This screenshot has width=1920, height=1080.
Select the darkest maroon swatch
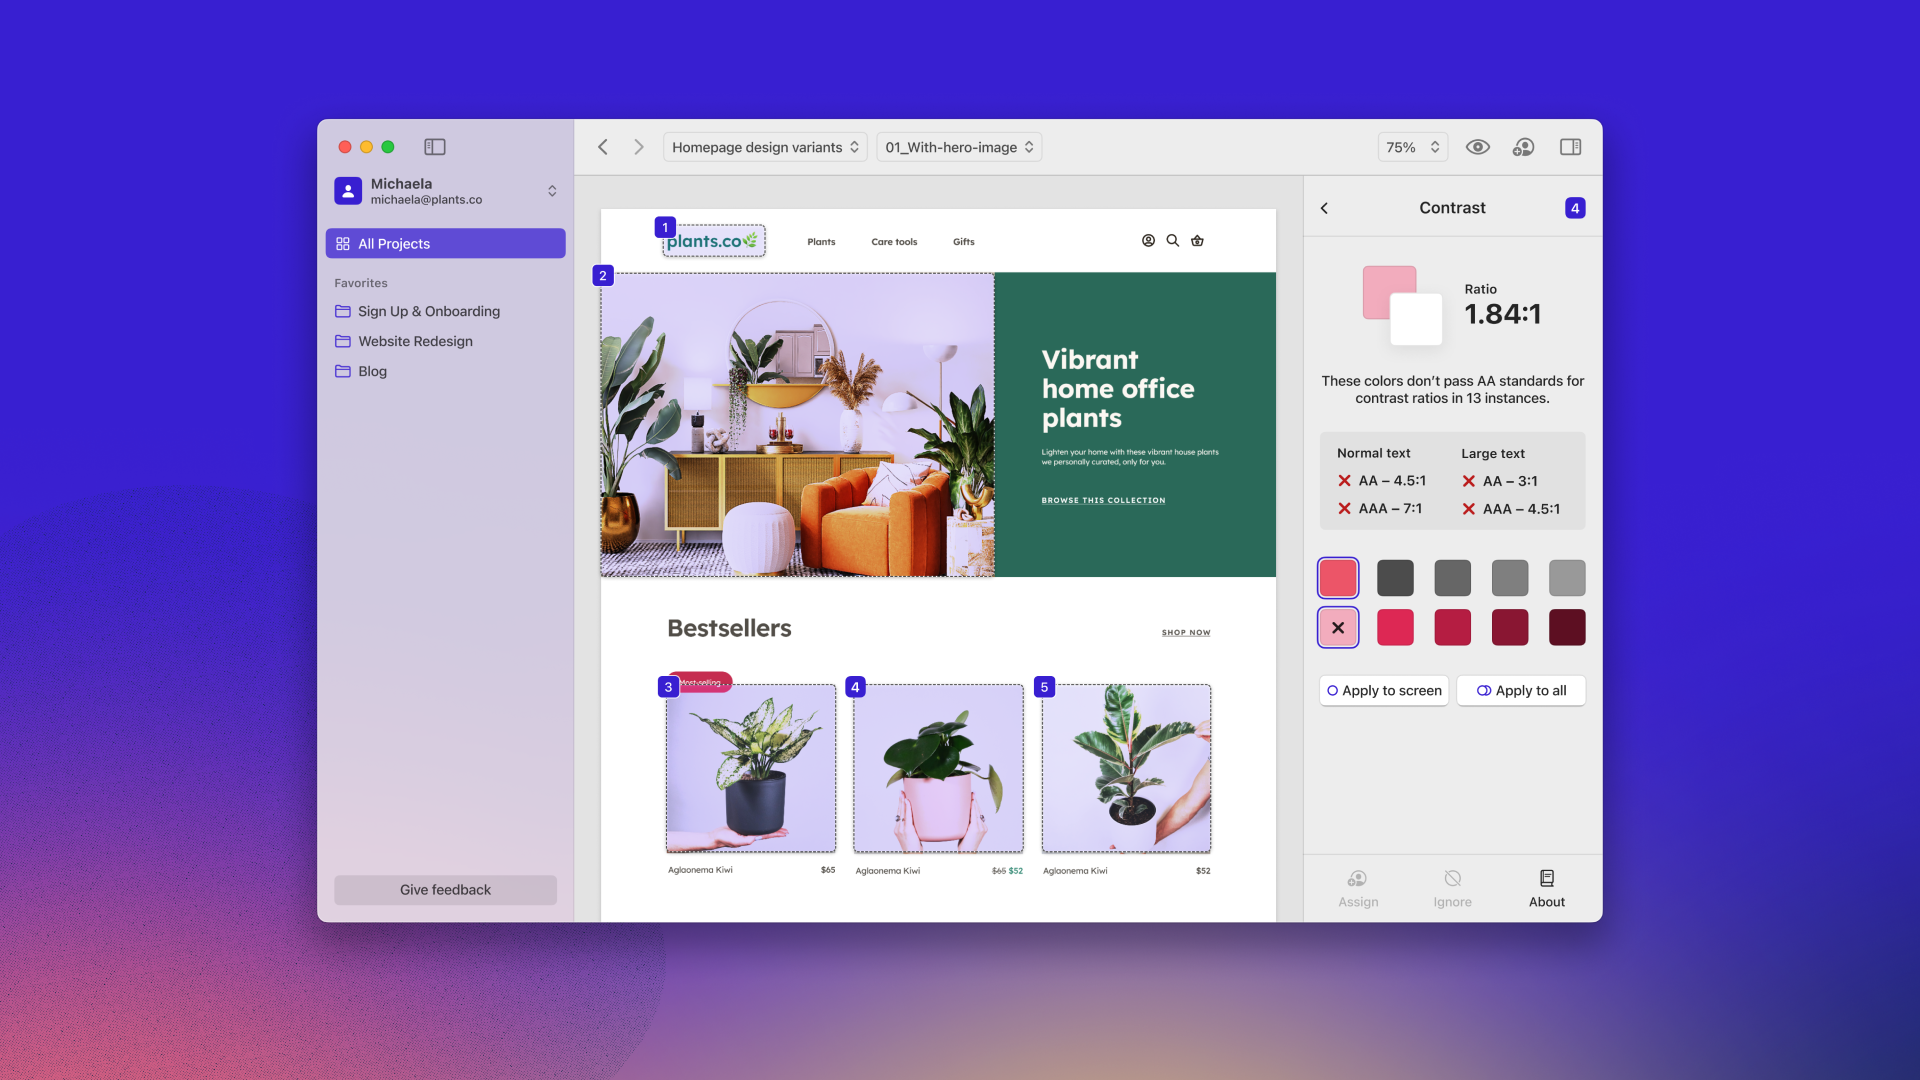tap(1567, 628)
